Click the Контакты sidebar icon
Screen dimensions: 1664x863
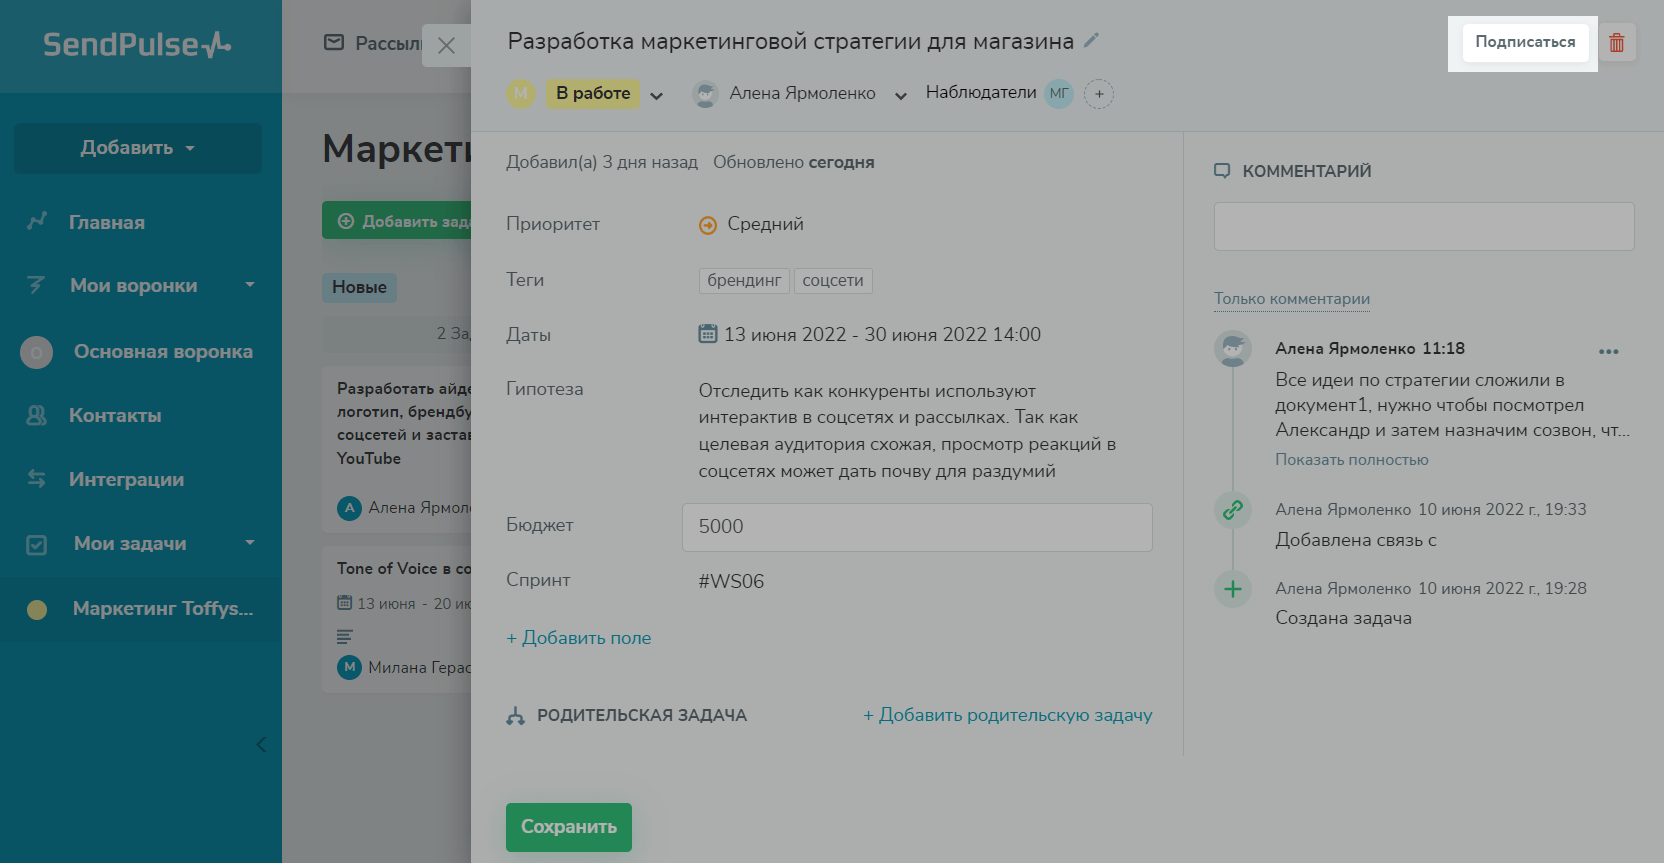(x=37, y=415)
